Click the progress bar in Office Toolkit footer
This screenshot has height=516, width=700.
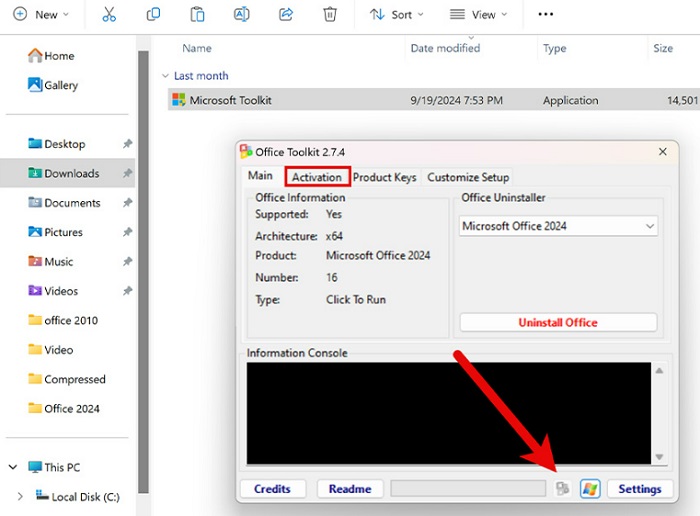[x=468, y=488]
